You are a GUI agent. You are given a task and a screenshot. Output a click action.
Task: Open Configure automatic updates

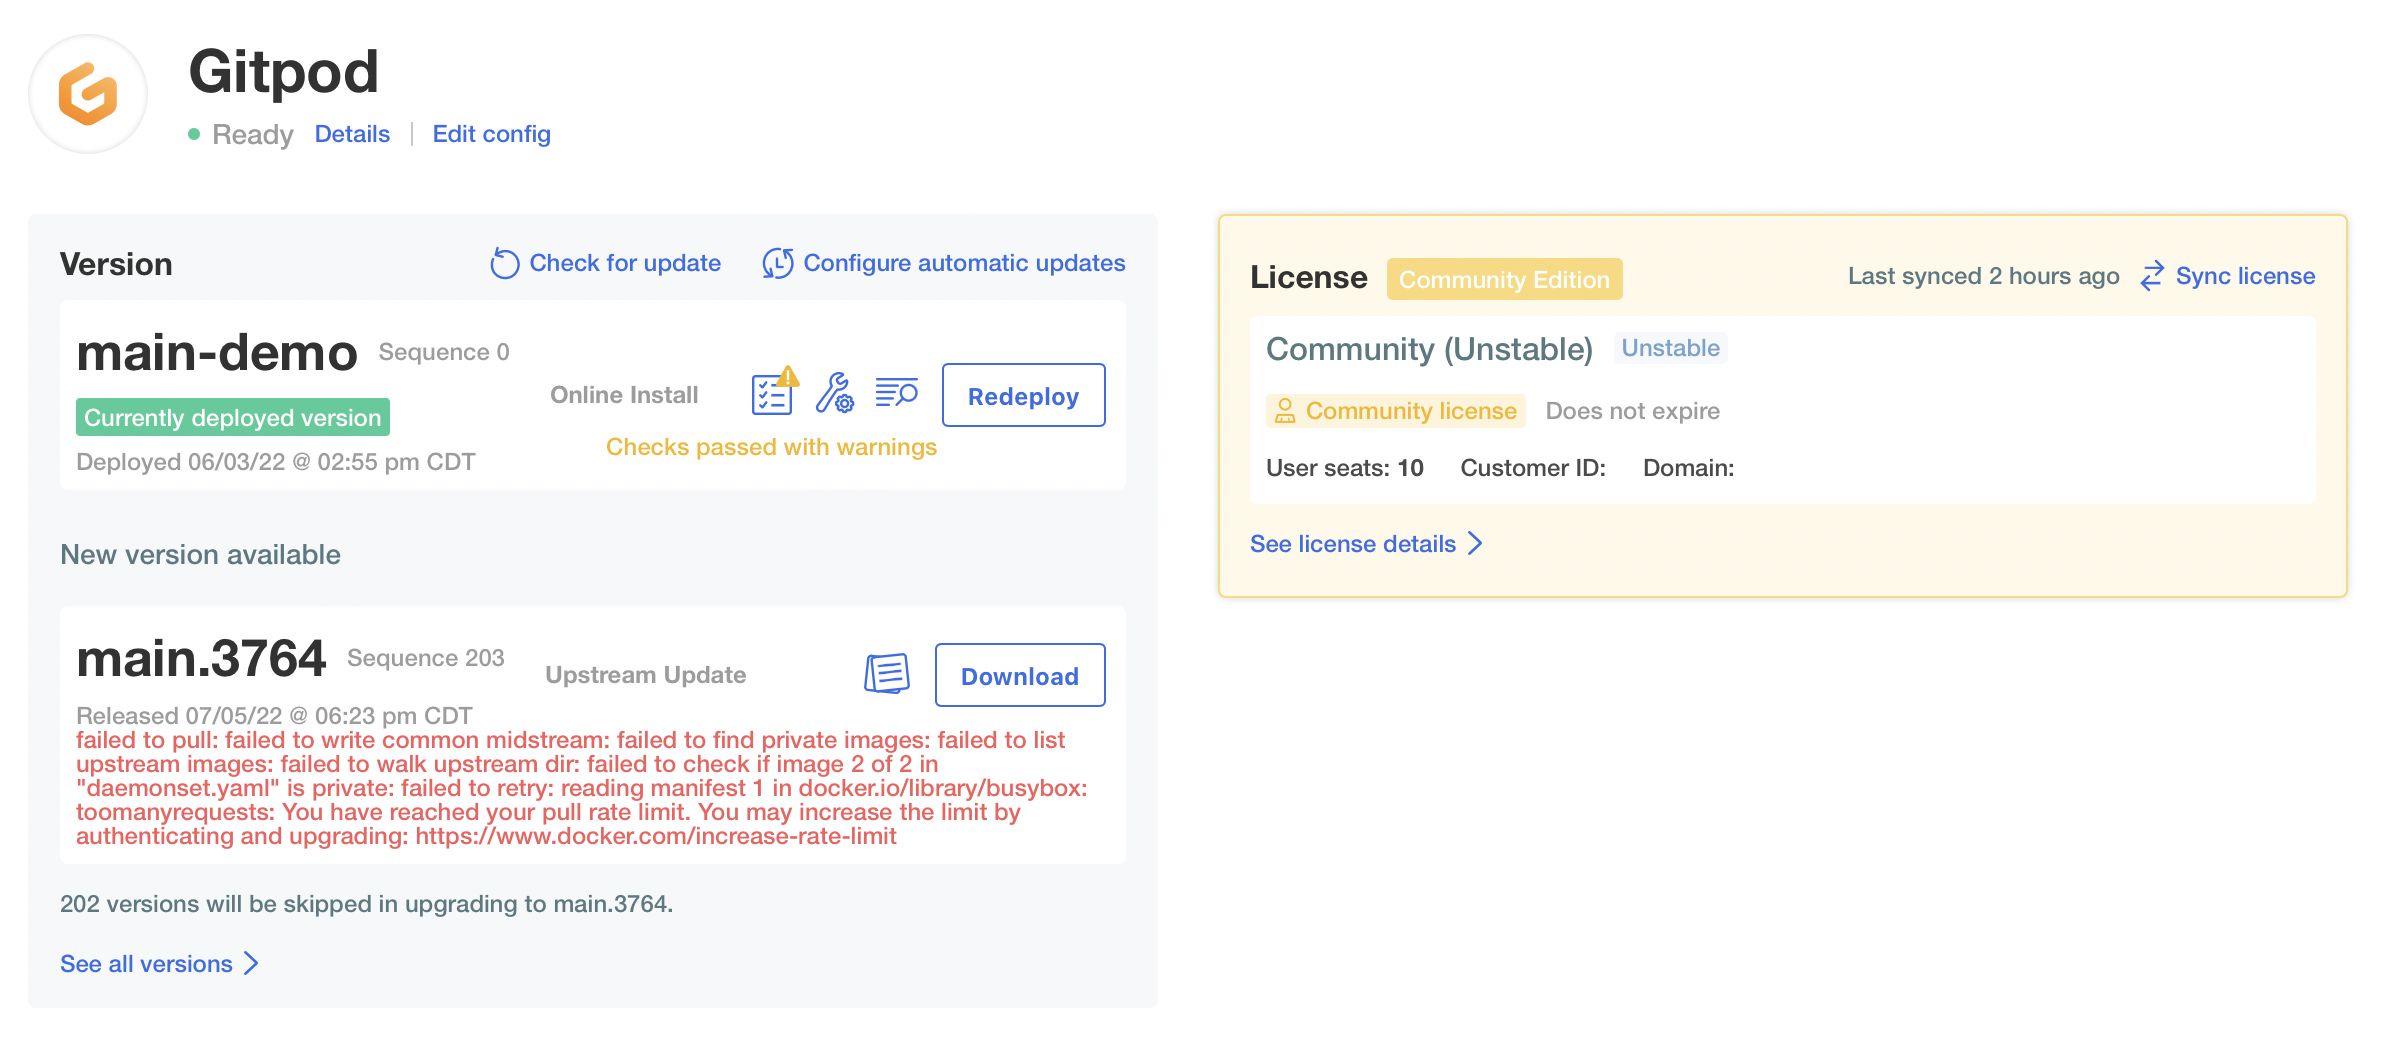coord(964,263)
